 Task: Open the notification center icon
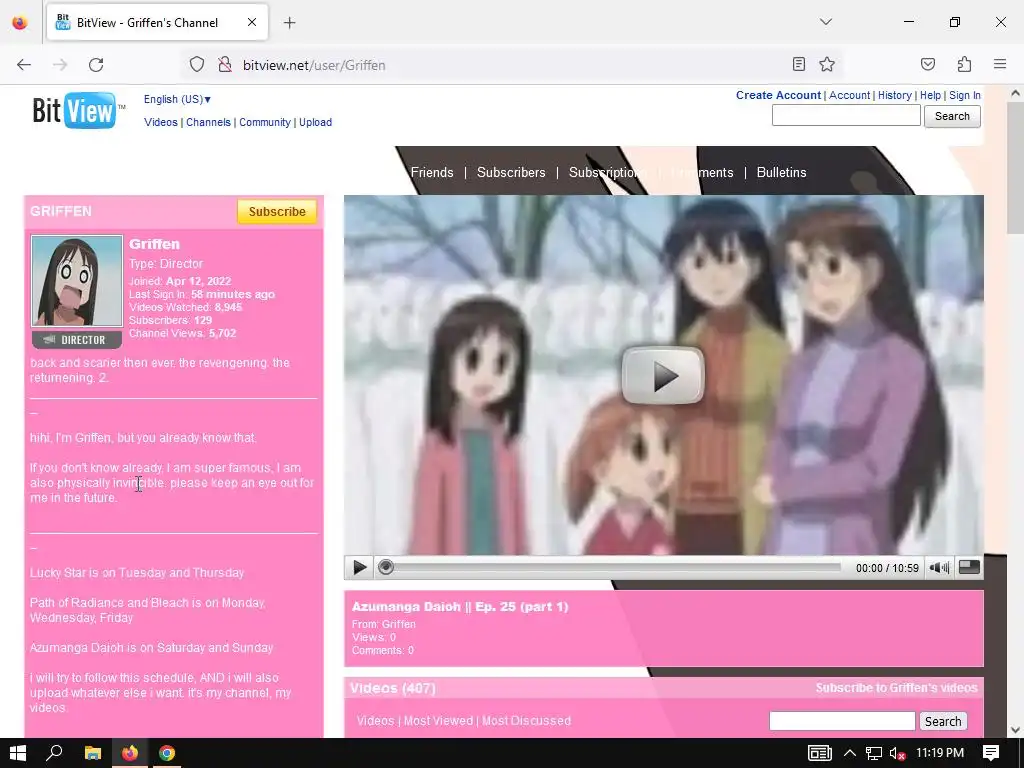coord(991,753)
